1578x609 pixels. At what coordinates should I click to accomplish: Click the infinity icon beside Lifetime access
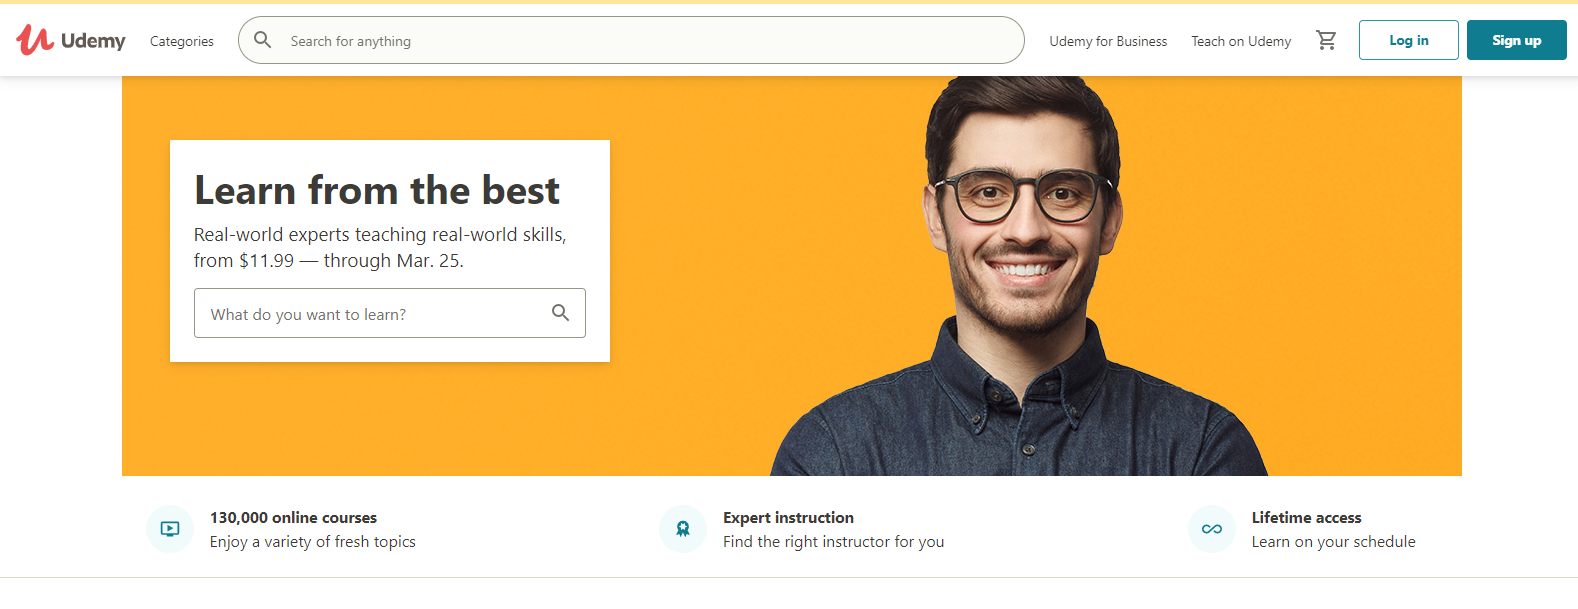[x=1212, y=529]
